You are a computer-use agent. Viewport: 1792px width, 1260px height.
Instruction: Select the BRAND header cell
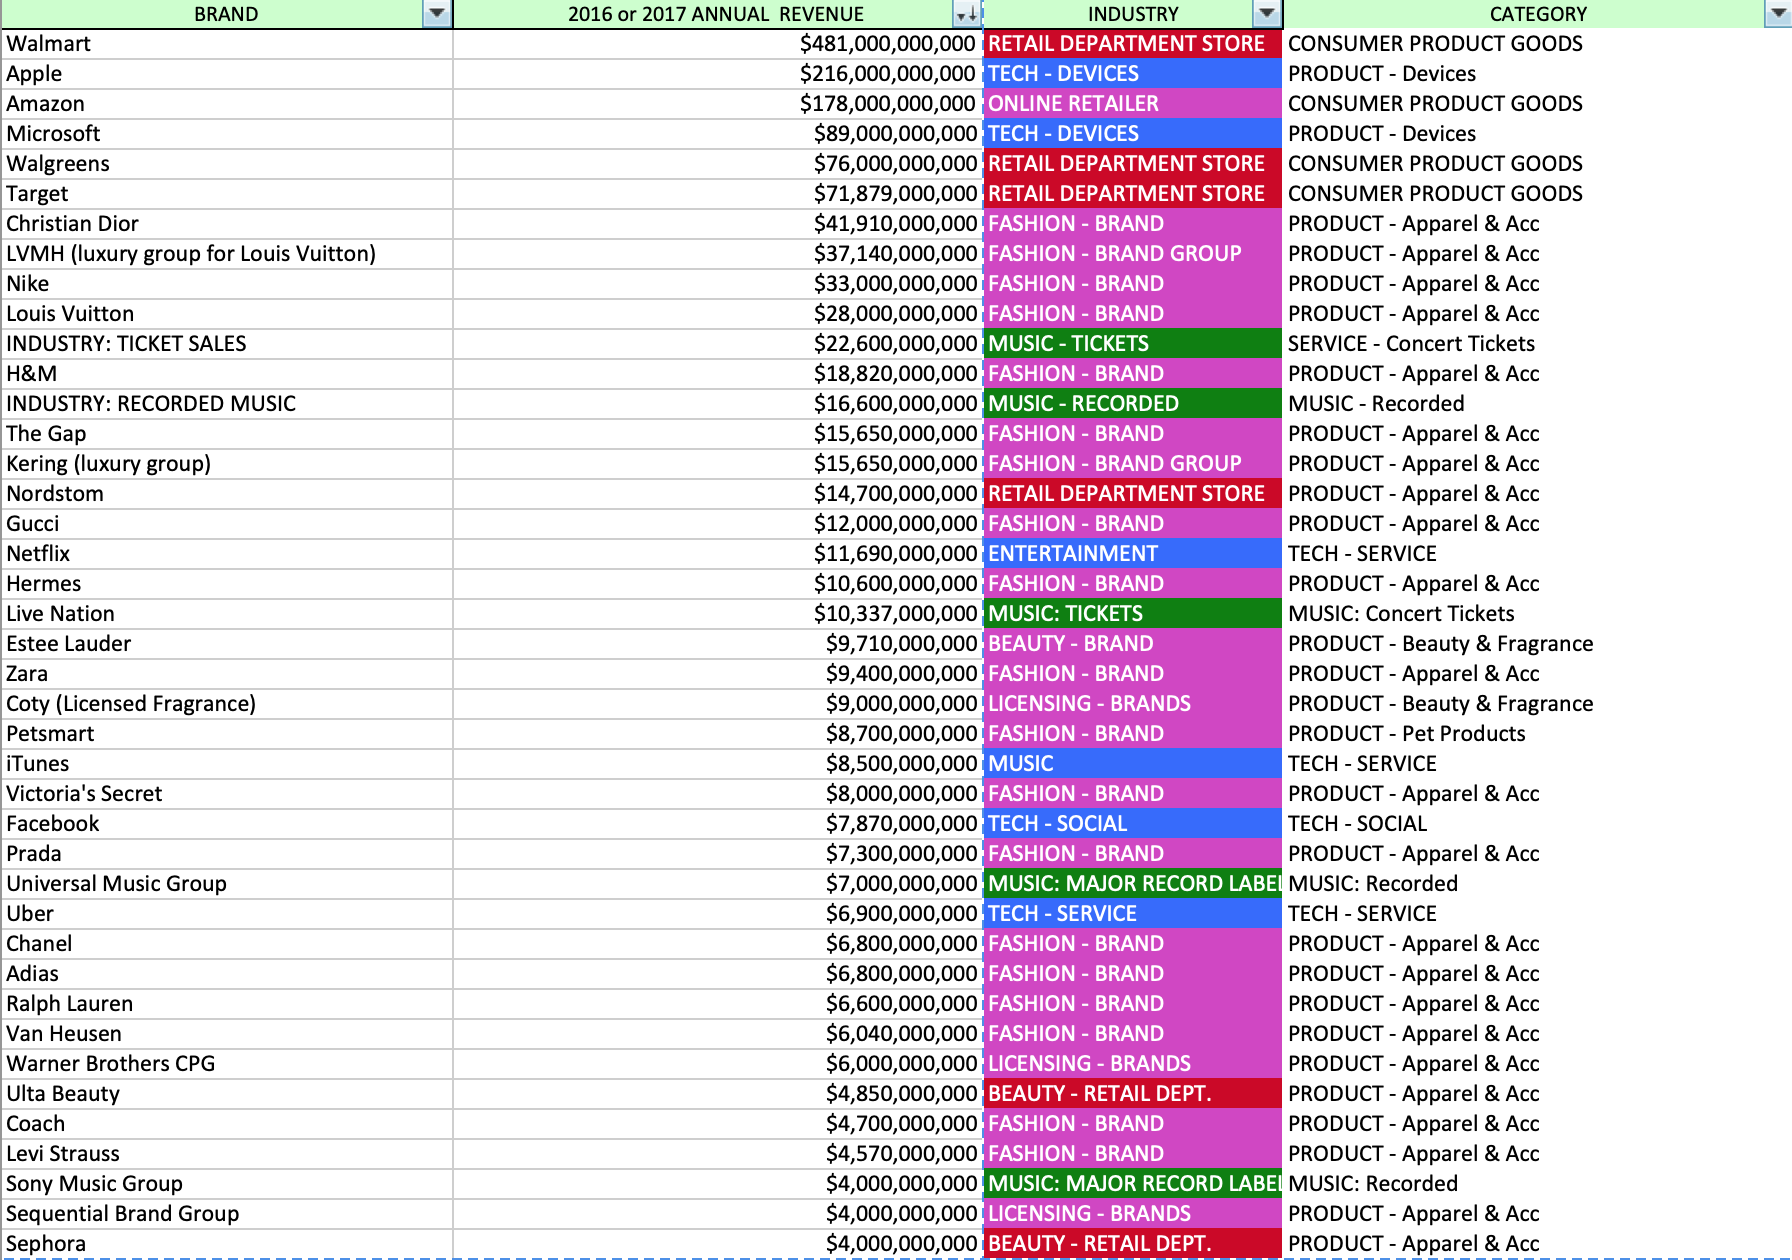tap(227, 14)
